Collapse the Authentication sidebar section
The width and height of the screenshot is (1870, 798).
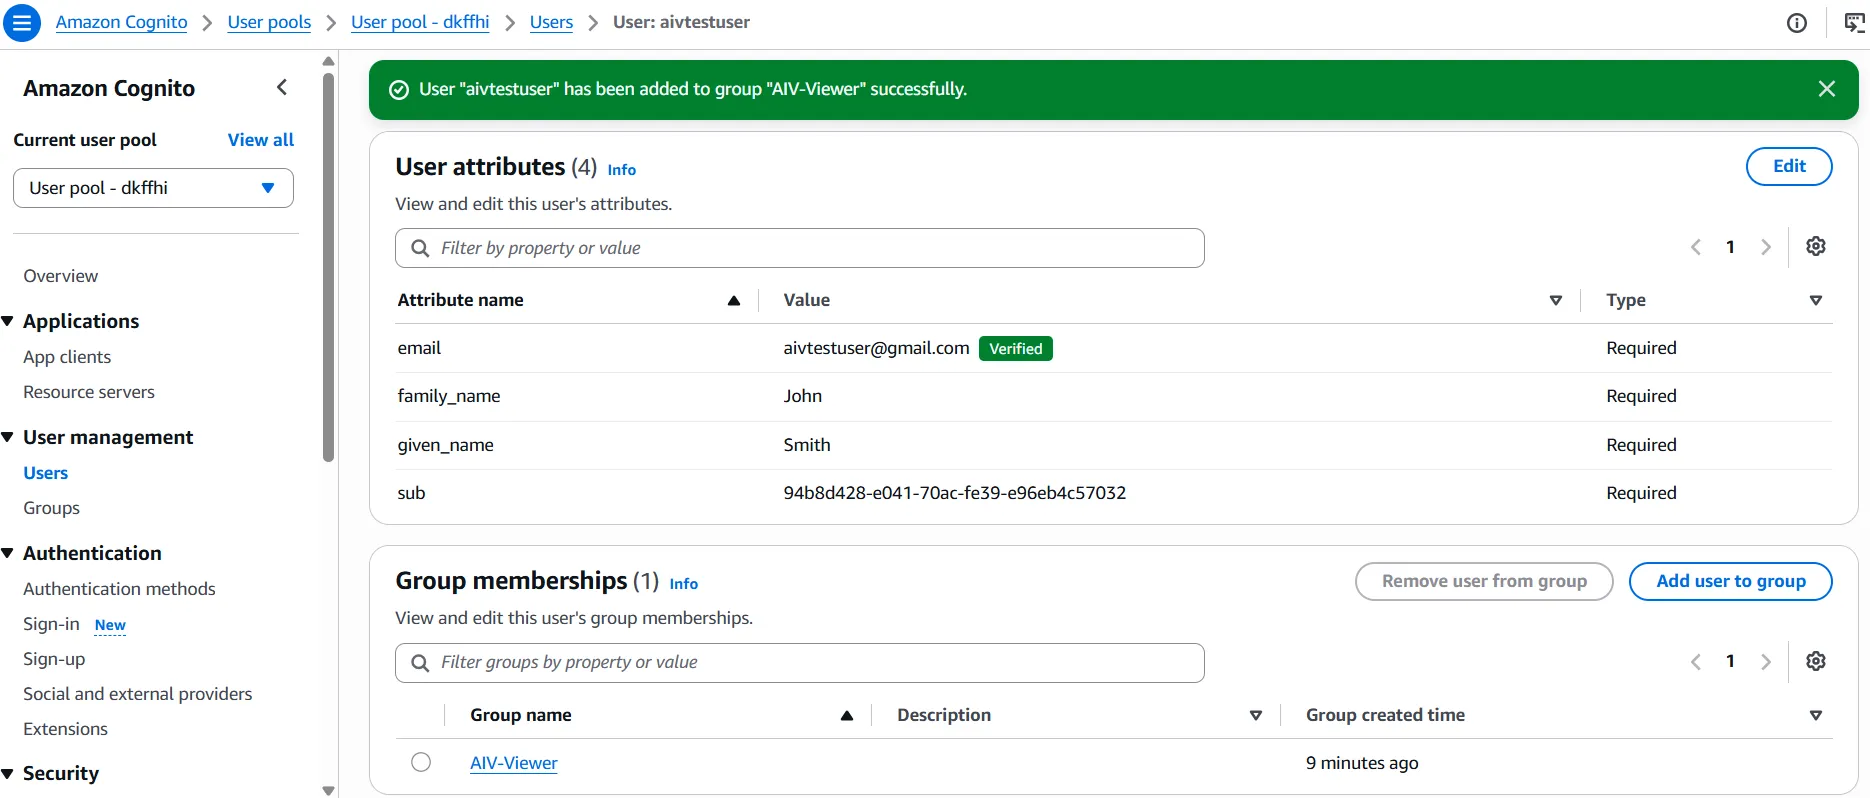(x=8, y=553)
